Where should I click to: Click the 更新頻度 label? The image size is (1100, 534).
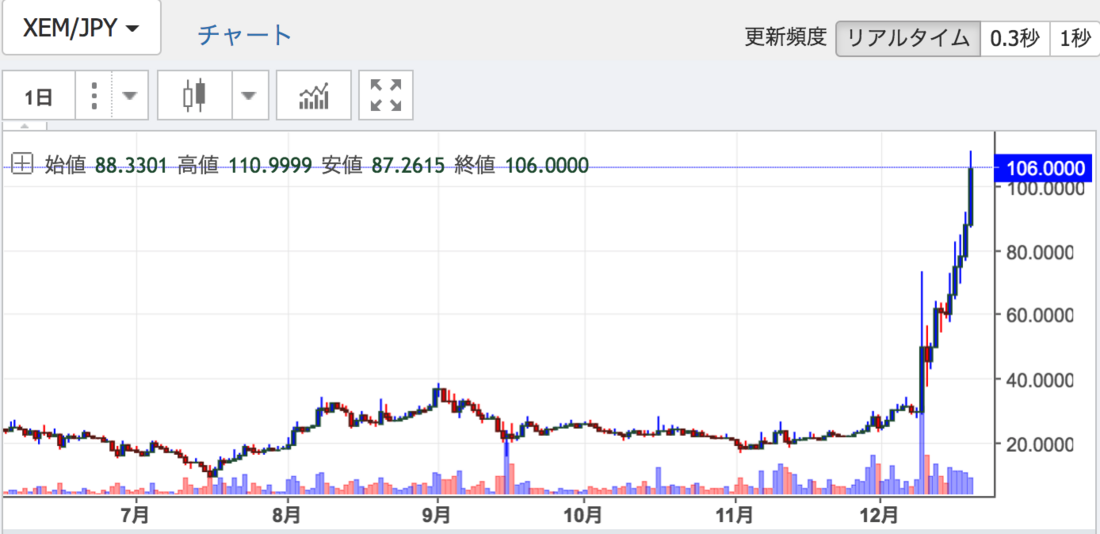pos(786,37)
